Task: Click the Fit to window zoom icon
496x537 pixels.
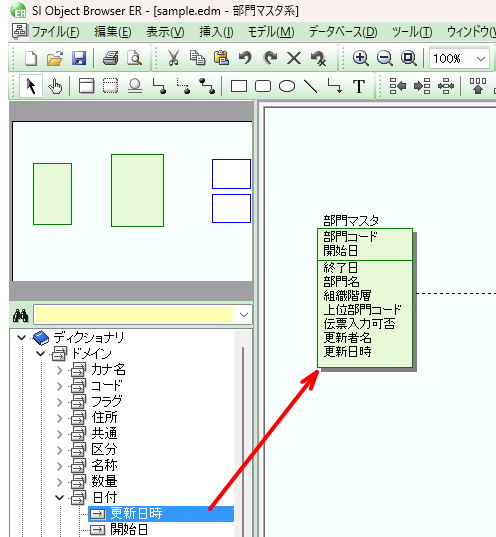Action: pyautogui.click(x=409, y=58)
